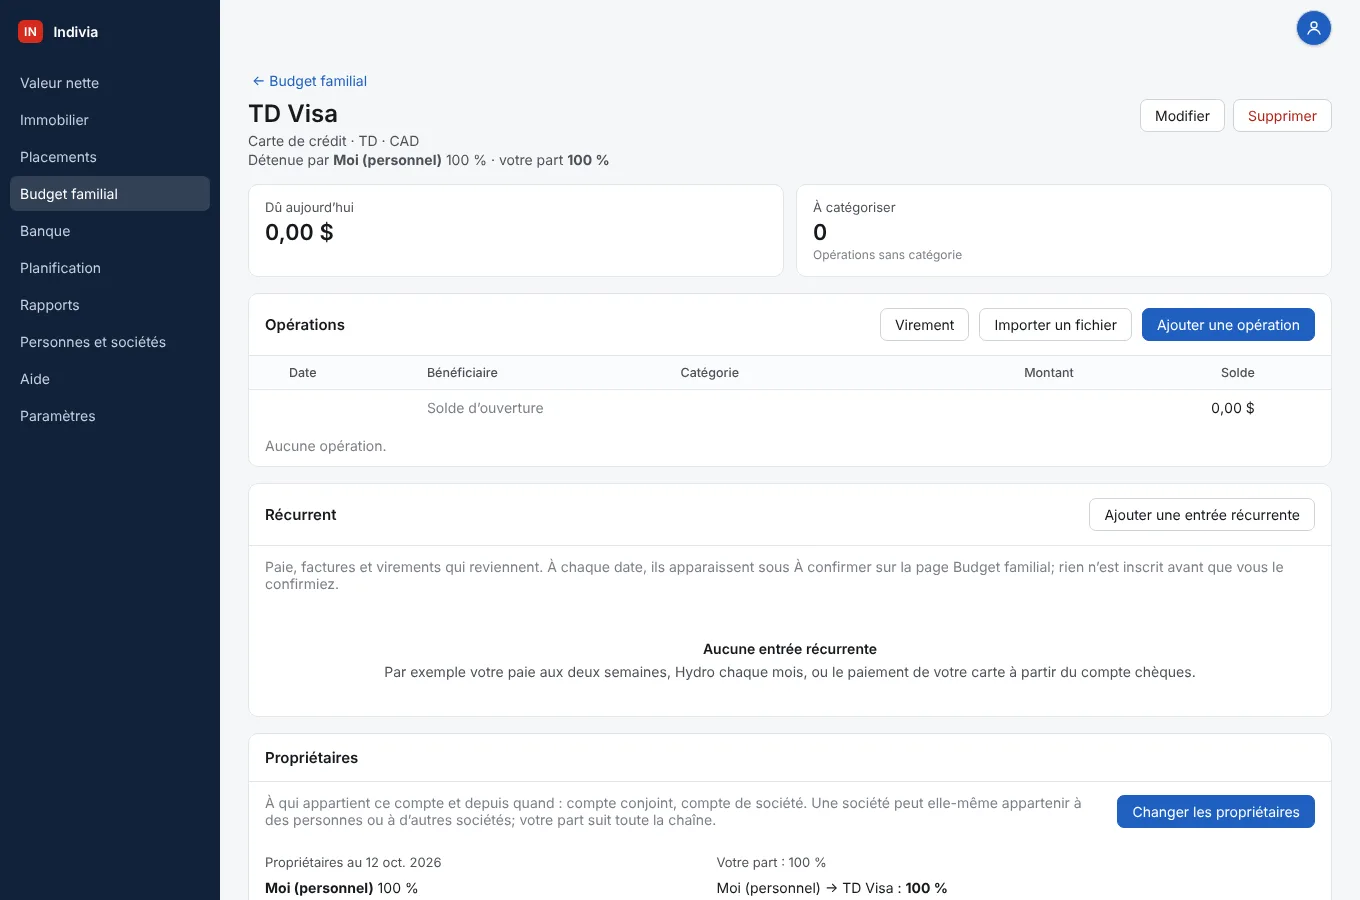Viewport: 1360px width, 900px height.
Task: Open Banque from the sidebar
Action: (110, 231)
